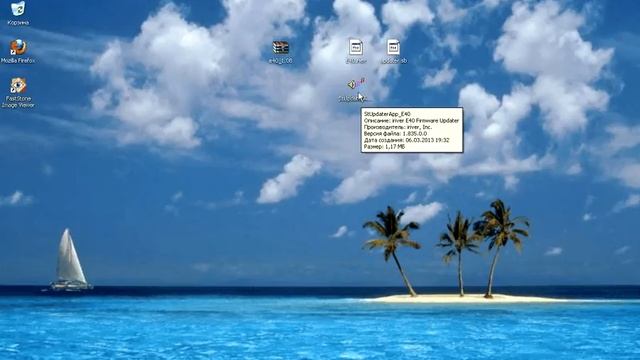Select the StUpdaterApp_E40 firmware updater icon
The height and width of the screenshot is (360, 640).
pyautogui.click(x=356, y=85)
